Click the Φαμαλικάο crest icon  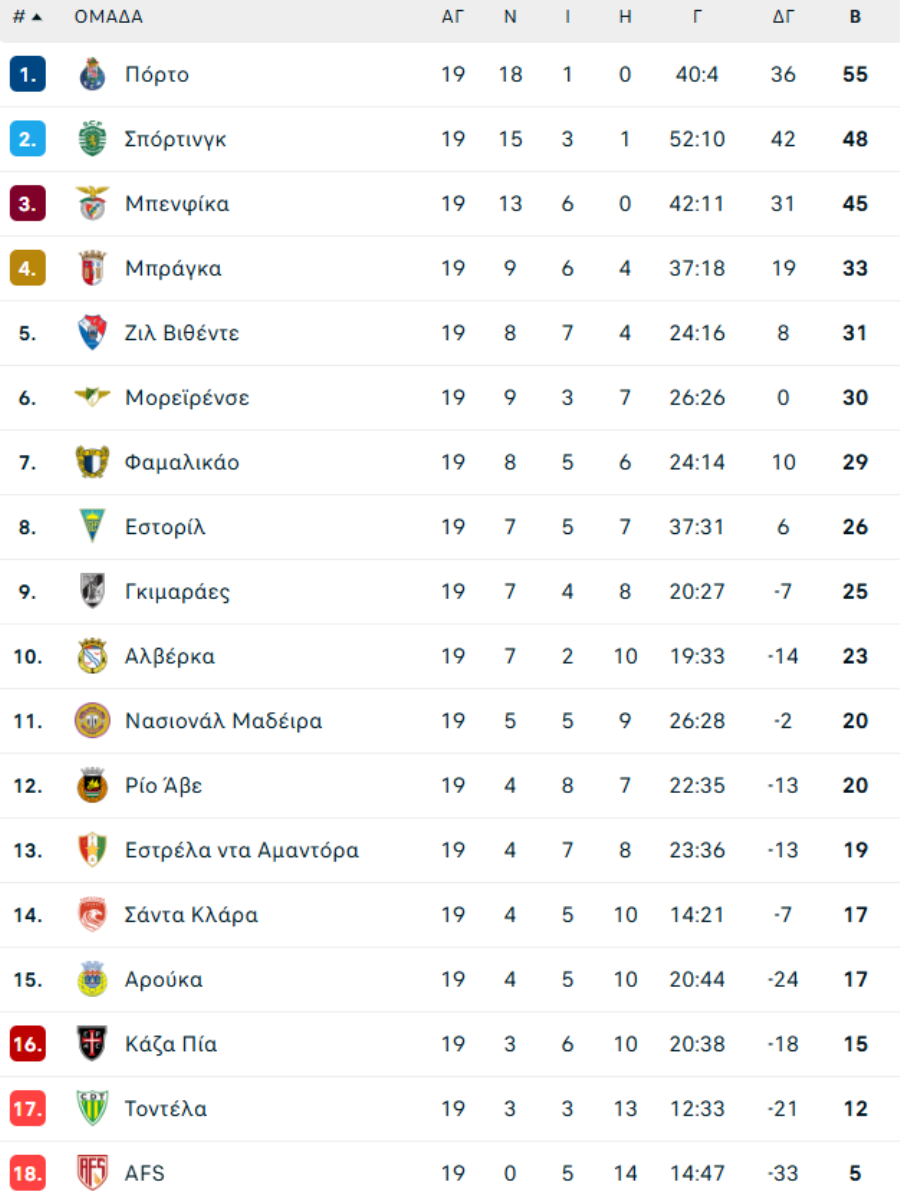[92, 462]
